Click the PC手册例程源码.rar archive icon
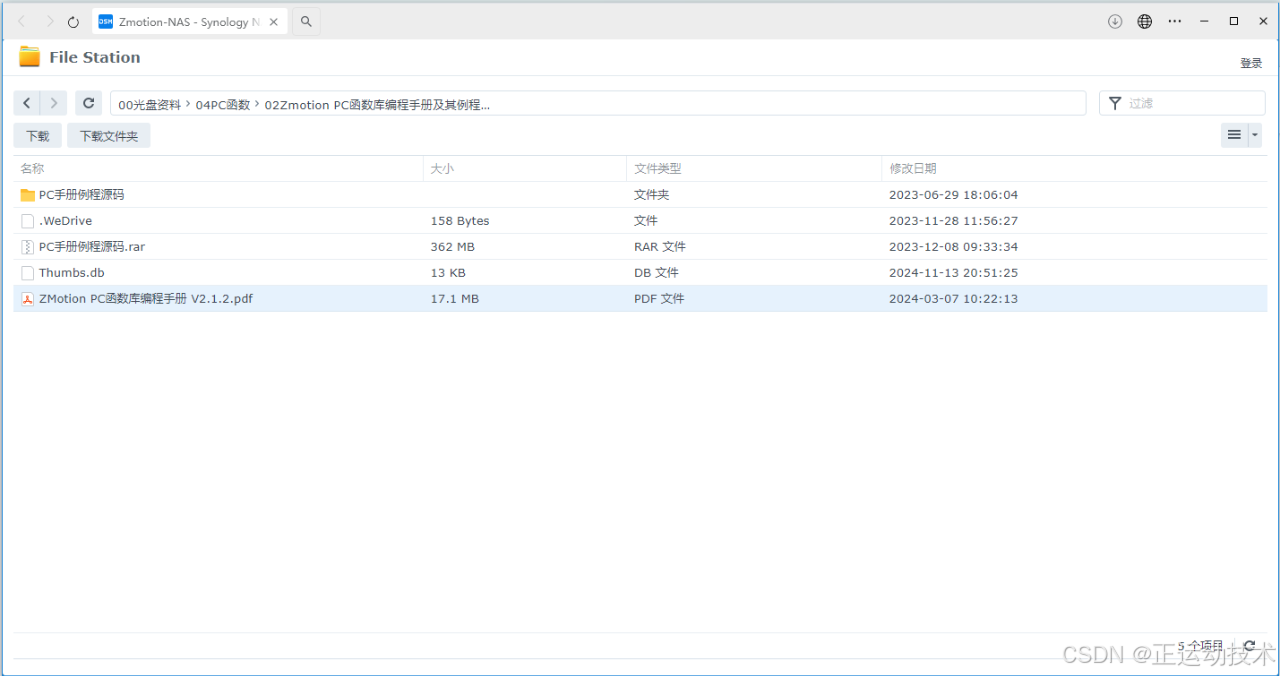Screen dimensions: 1280x676 click(x=28, y=247)
